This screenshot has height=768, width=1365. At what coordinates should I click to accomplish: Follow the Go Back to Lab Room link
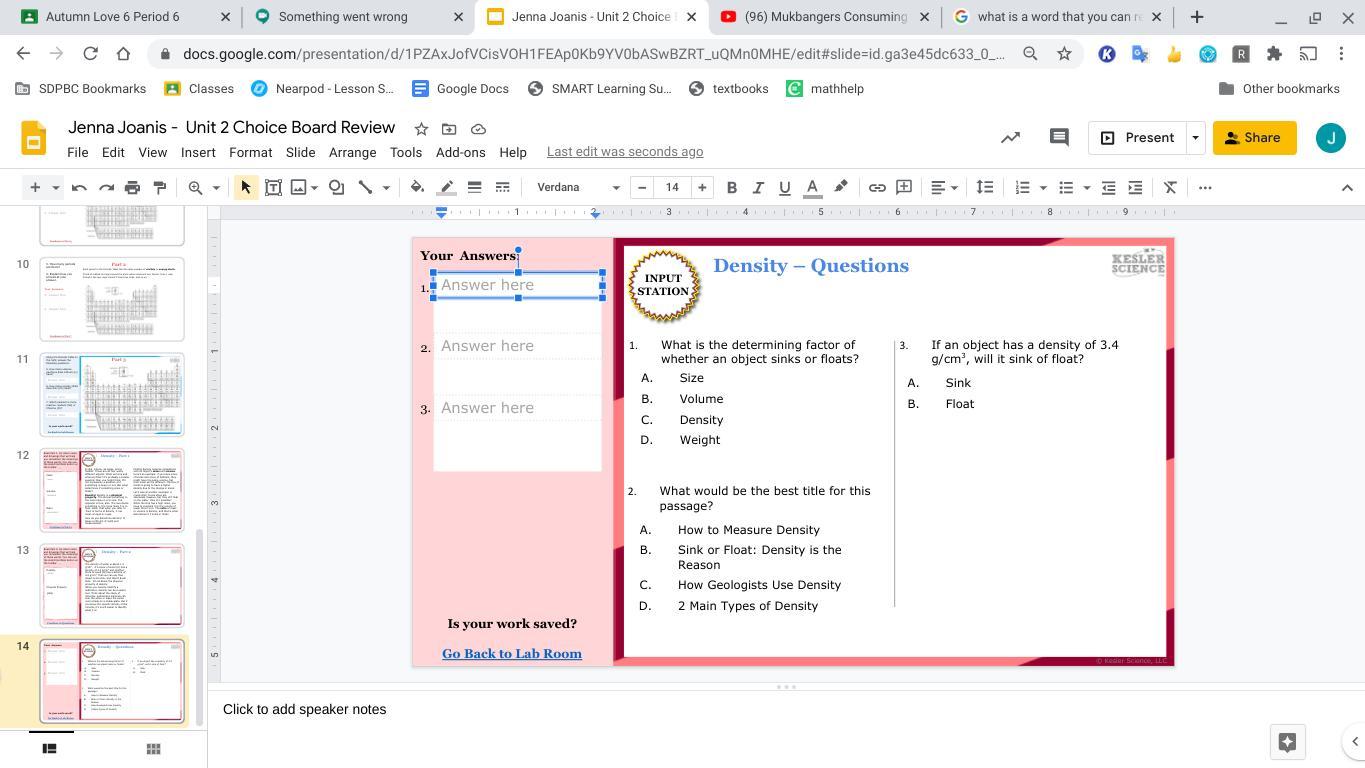pyautogui.click(x=512, y=654)
